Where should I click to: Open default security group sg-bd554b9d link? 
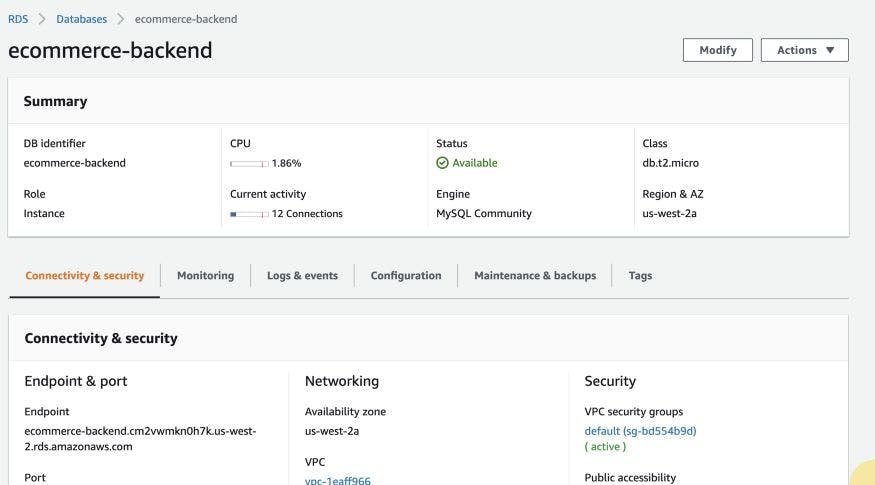[640, 431]
